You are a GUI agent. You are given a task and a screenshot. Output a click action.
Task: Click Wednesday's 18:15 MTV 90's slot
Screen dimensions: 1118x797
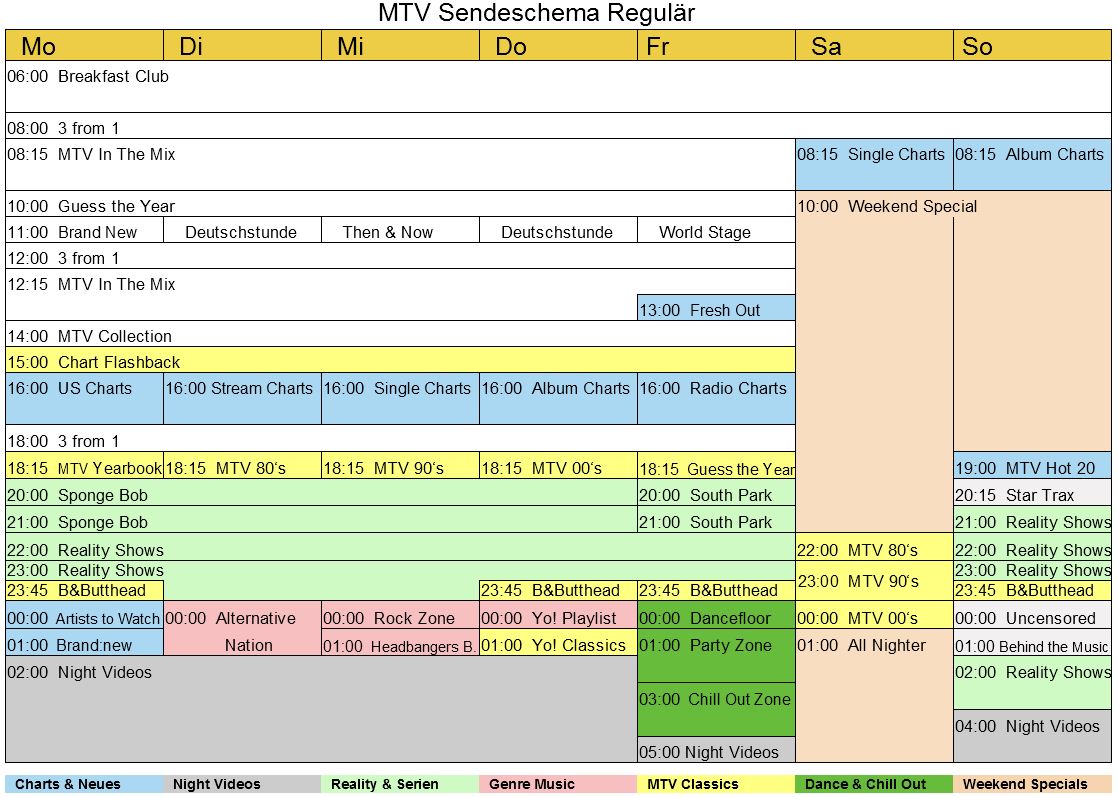click(401, 466)
